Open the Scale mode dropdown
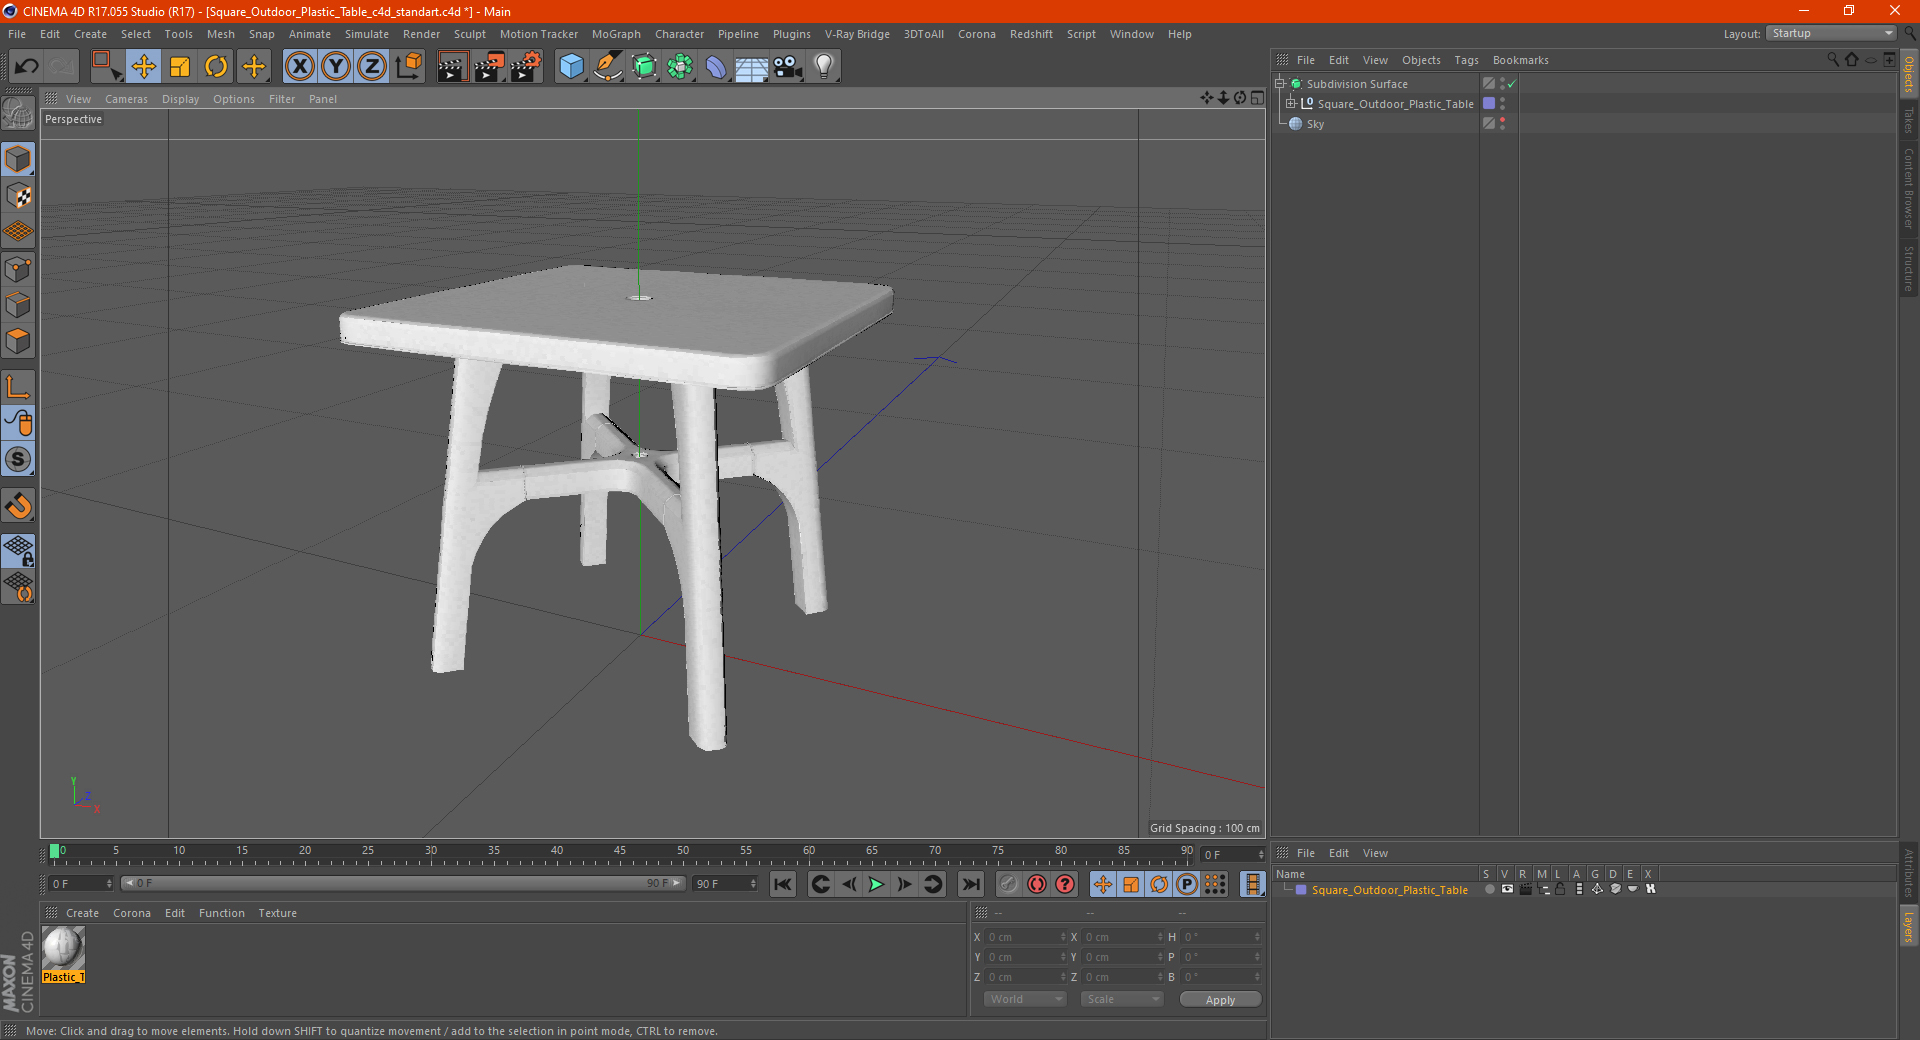The image size is (1920, 1040). [x=1122, y=999]
